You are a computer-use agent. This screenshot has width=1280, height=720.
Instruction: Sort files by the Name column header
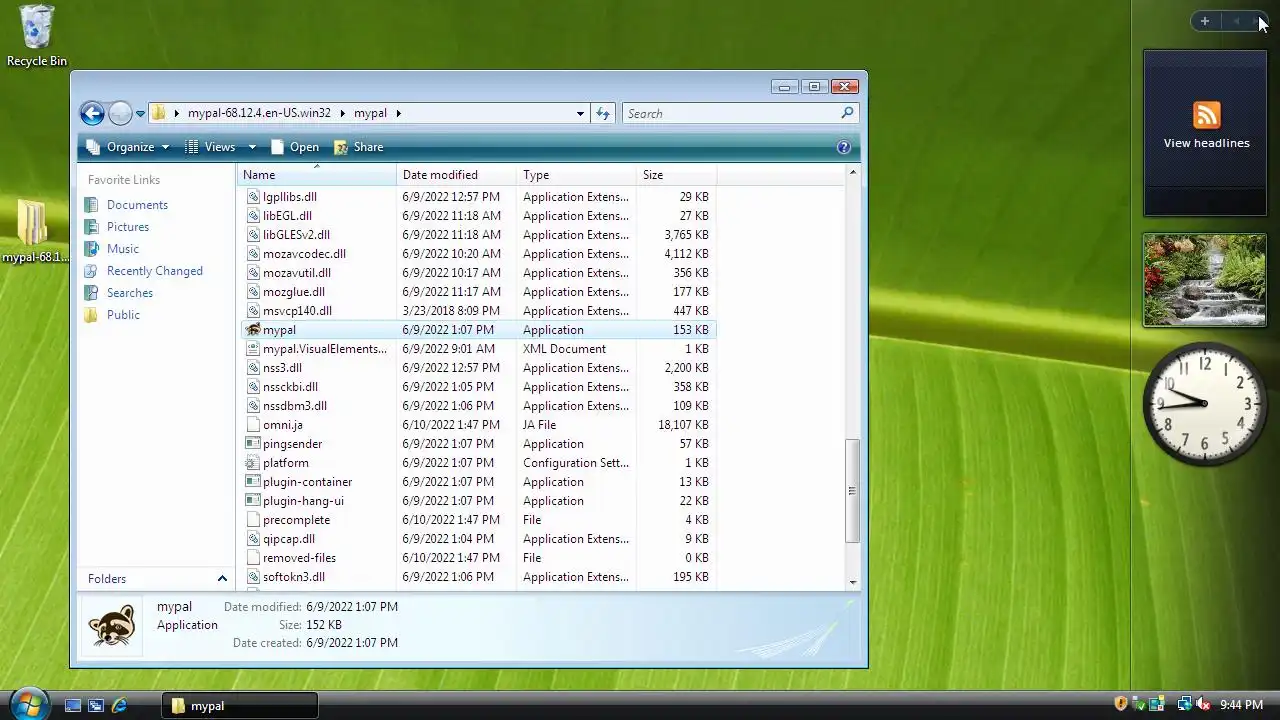316,175
